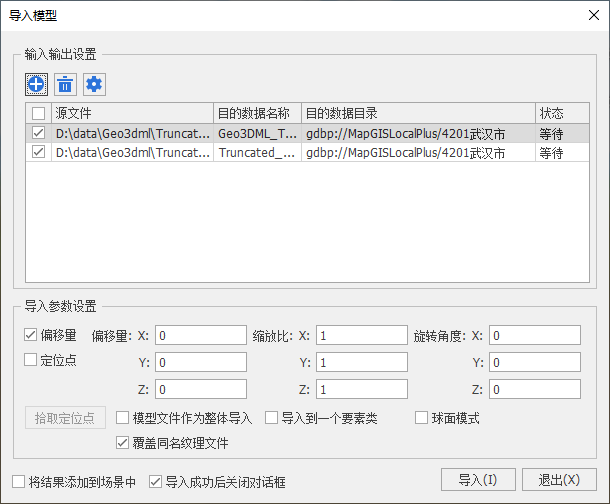Disable the 偏移量 checkbox
Image resolution: width=610 pixels, height=504 pixels.
[31, 335]
